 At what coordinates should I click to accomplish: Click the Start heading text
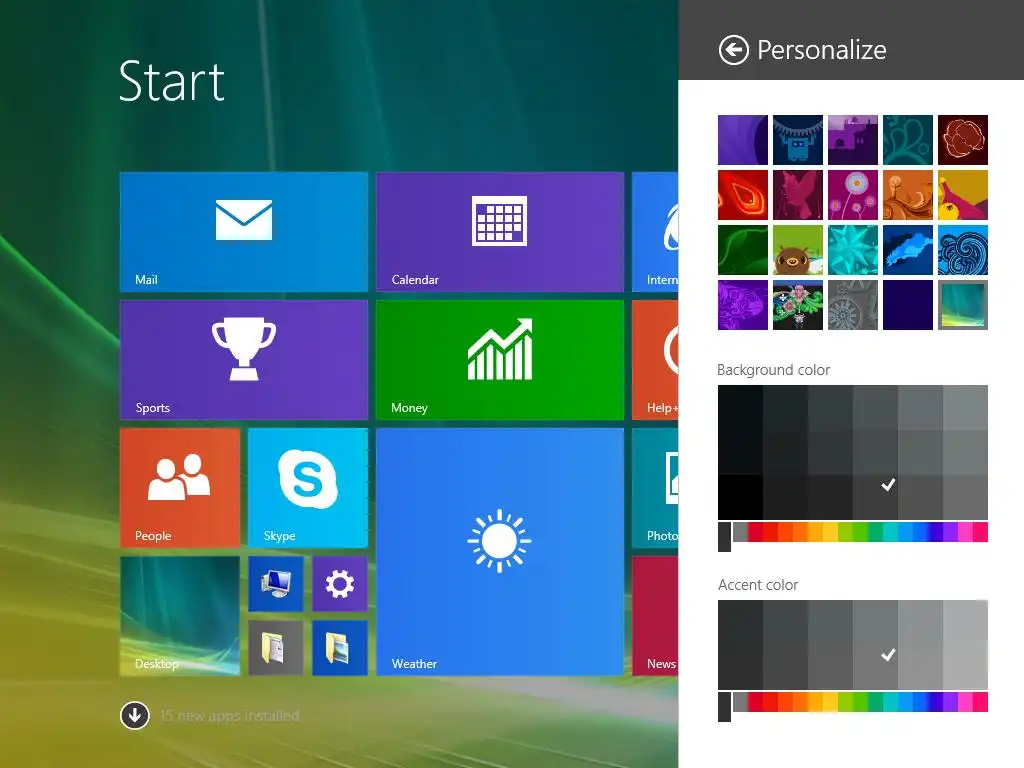(x=172, y=82)
